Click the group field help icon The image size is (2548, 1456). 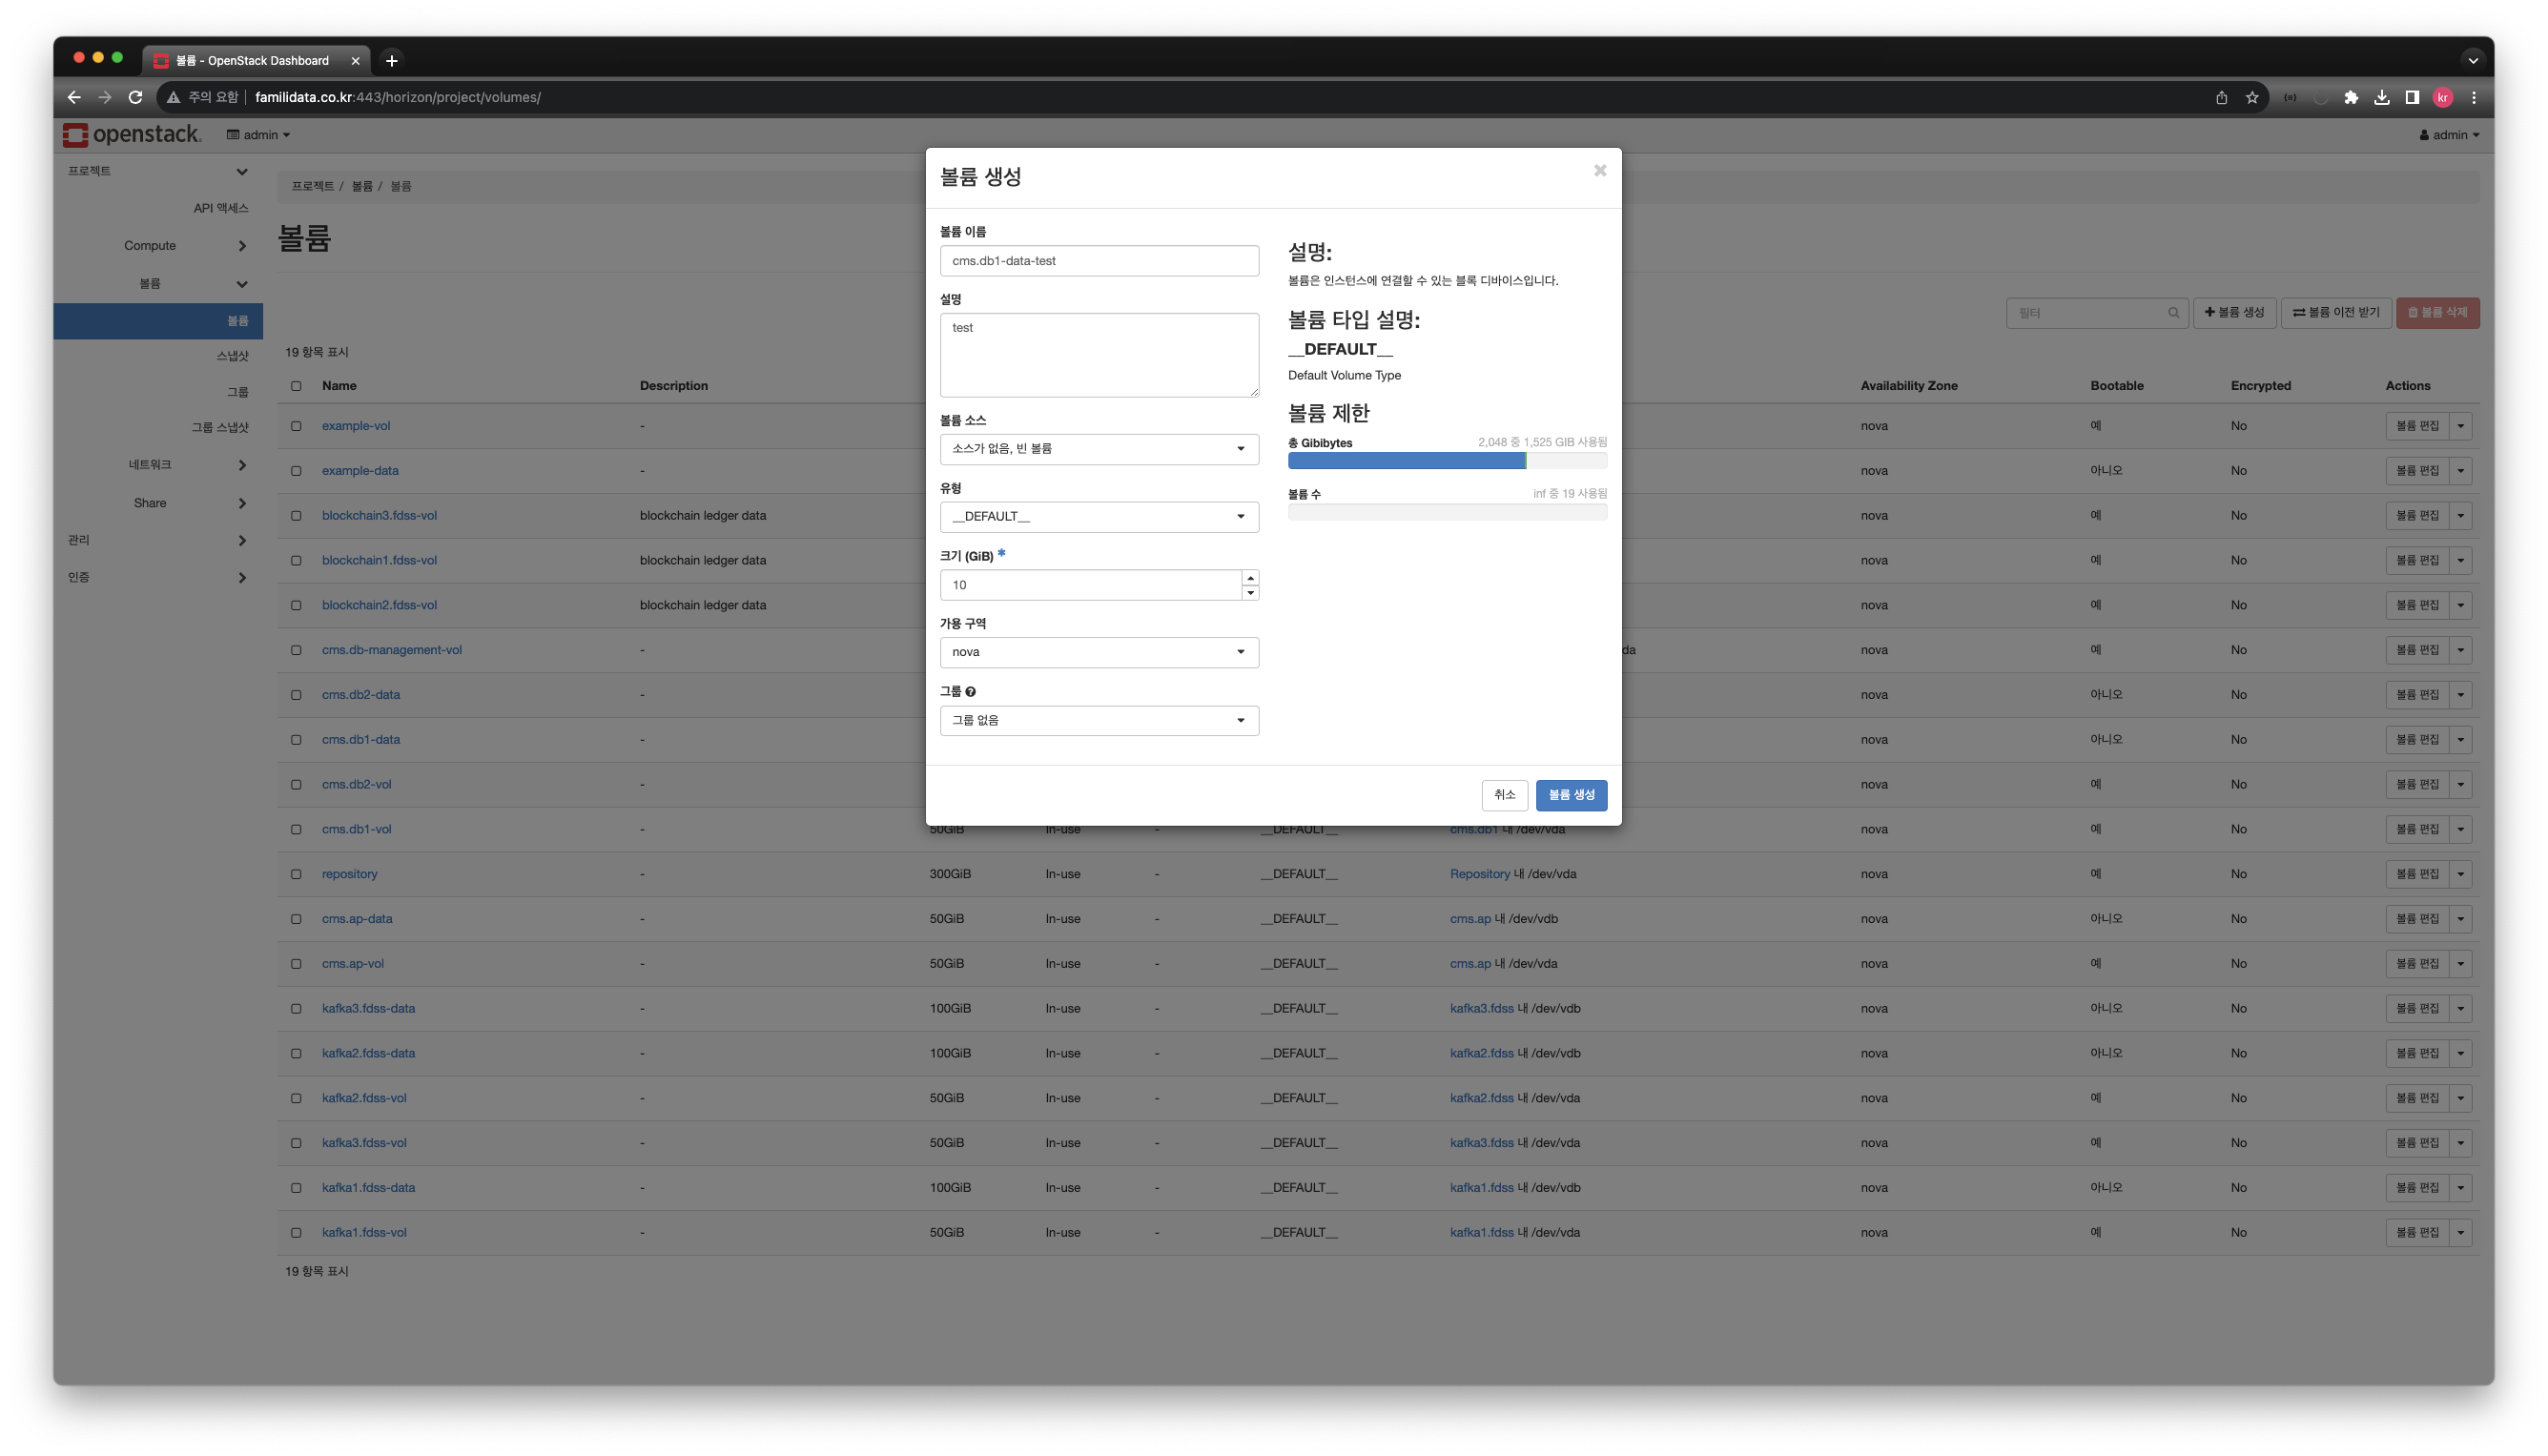tap(970, 692)
